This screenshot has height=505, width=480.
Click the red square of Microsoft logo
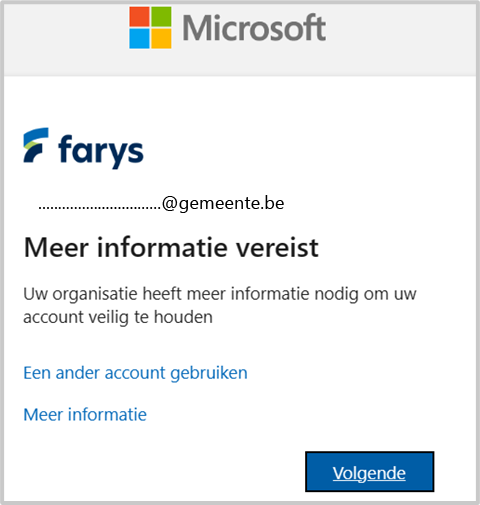[x=139, y=17]
